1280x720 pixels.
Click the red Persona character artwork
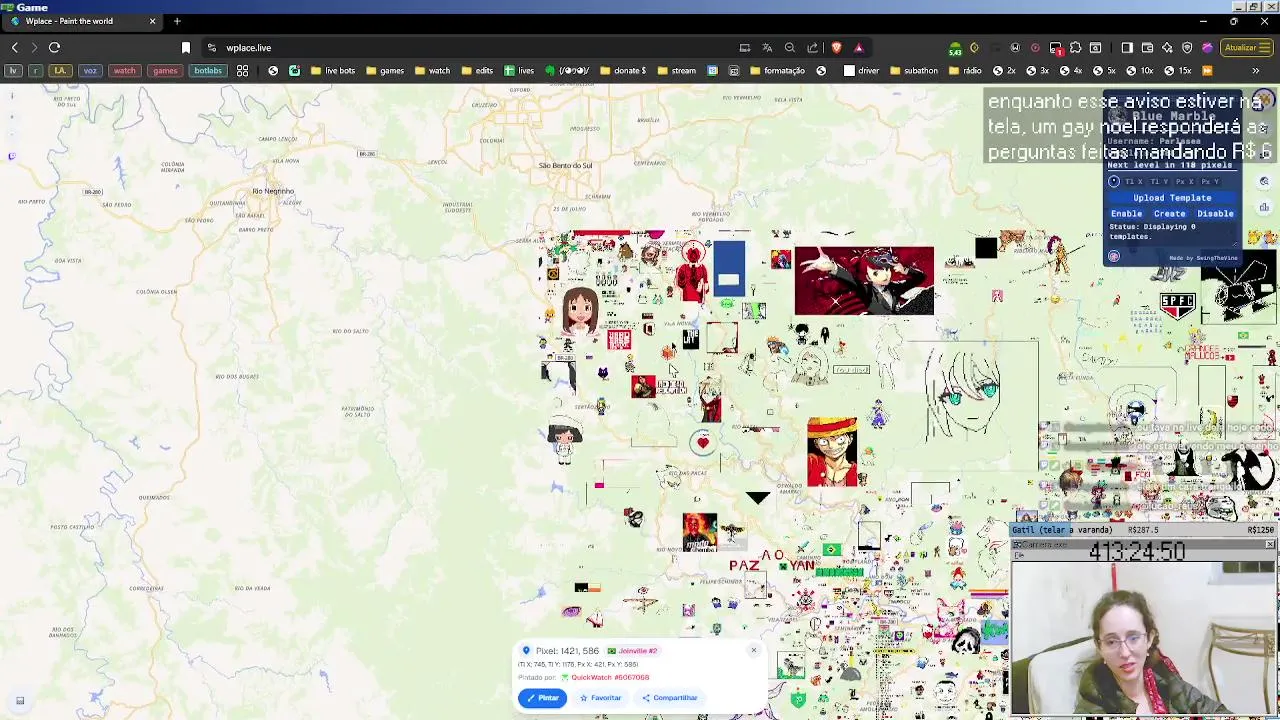pos(864,281)
